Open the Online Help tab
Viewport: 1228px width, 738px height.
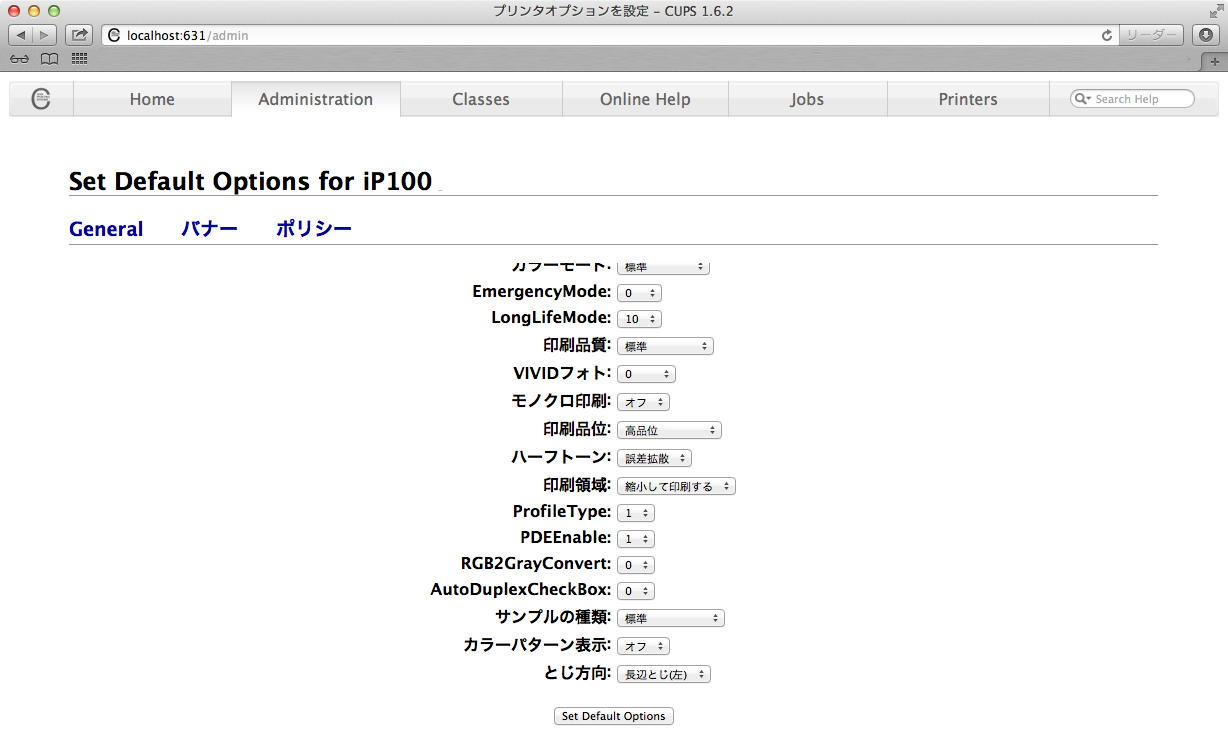click(645, 99)
